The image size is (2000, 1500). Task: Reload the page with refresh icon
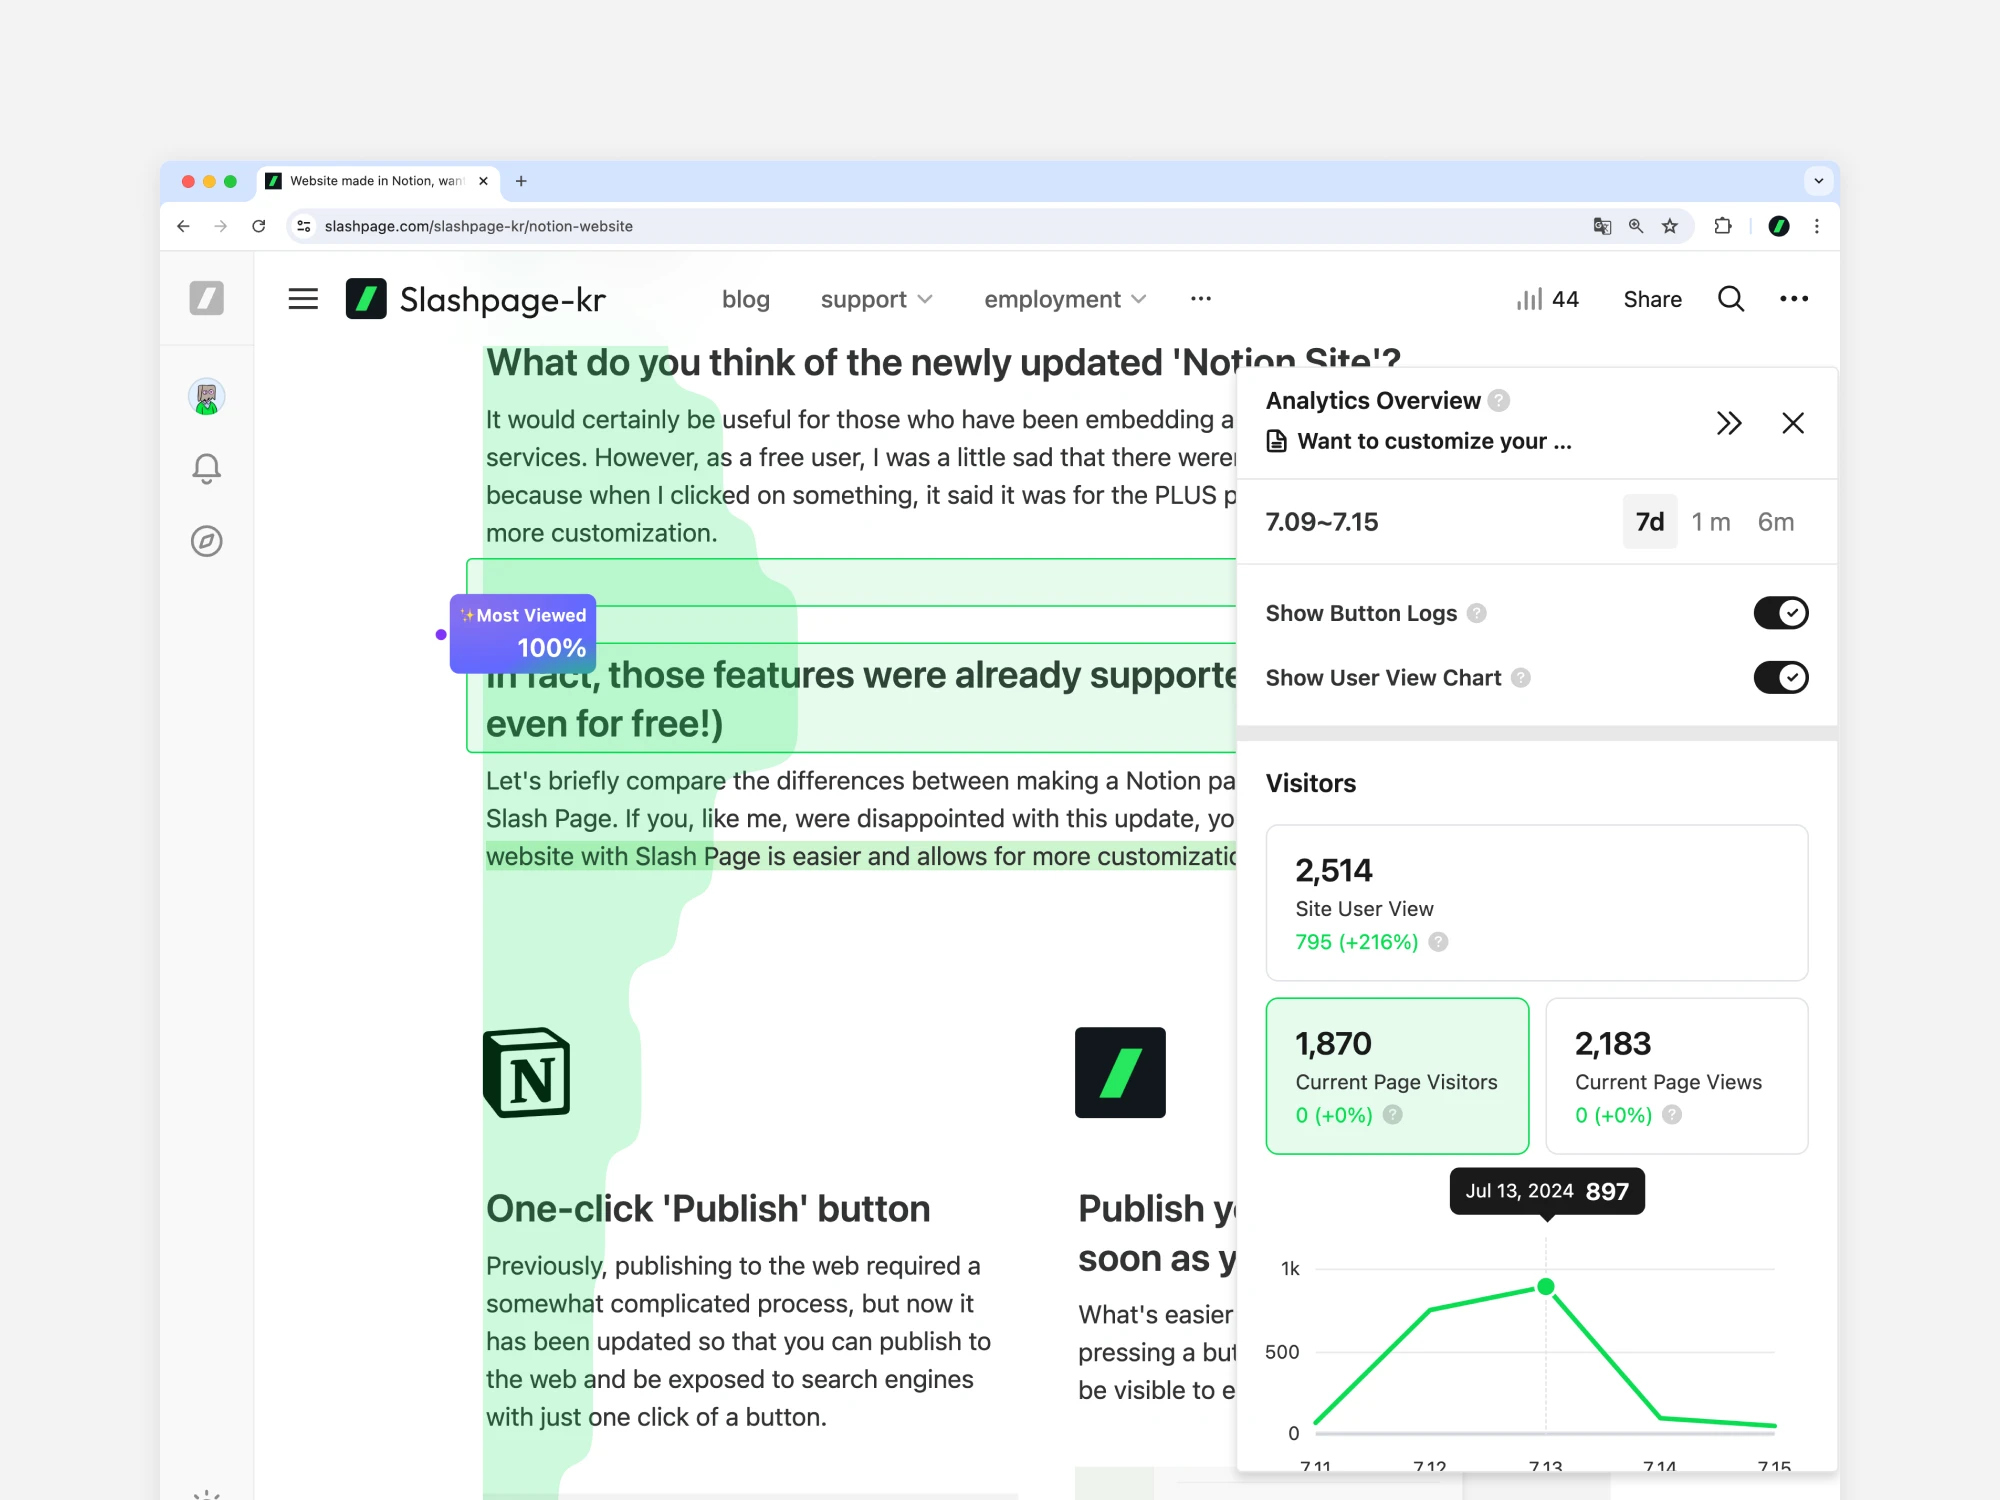(259, 226)
